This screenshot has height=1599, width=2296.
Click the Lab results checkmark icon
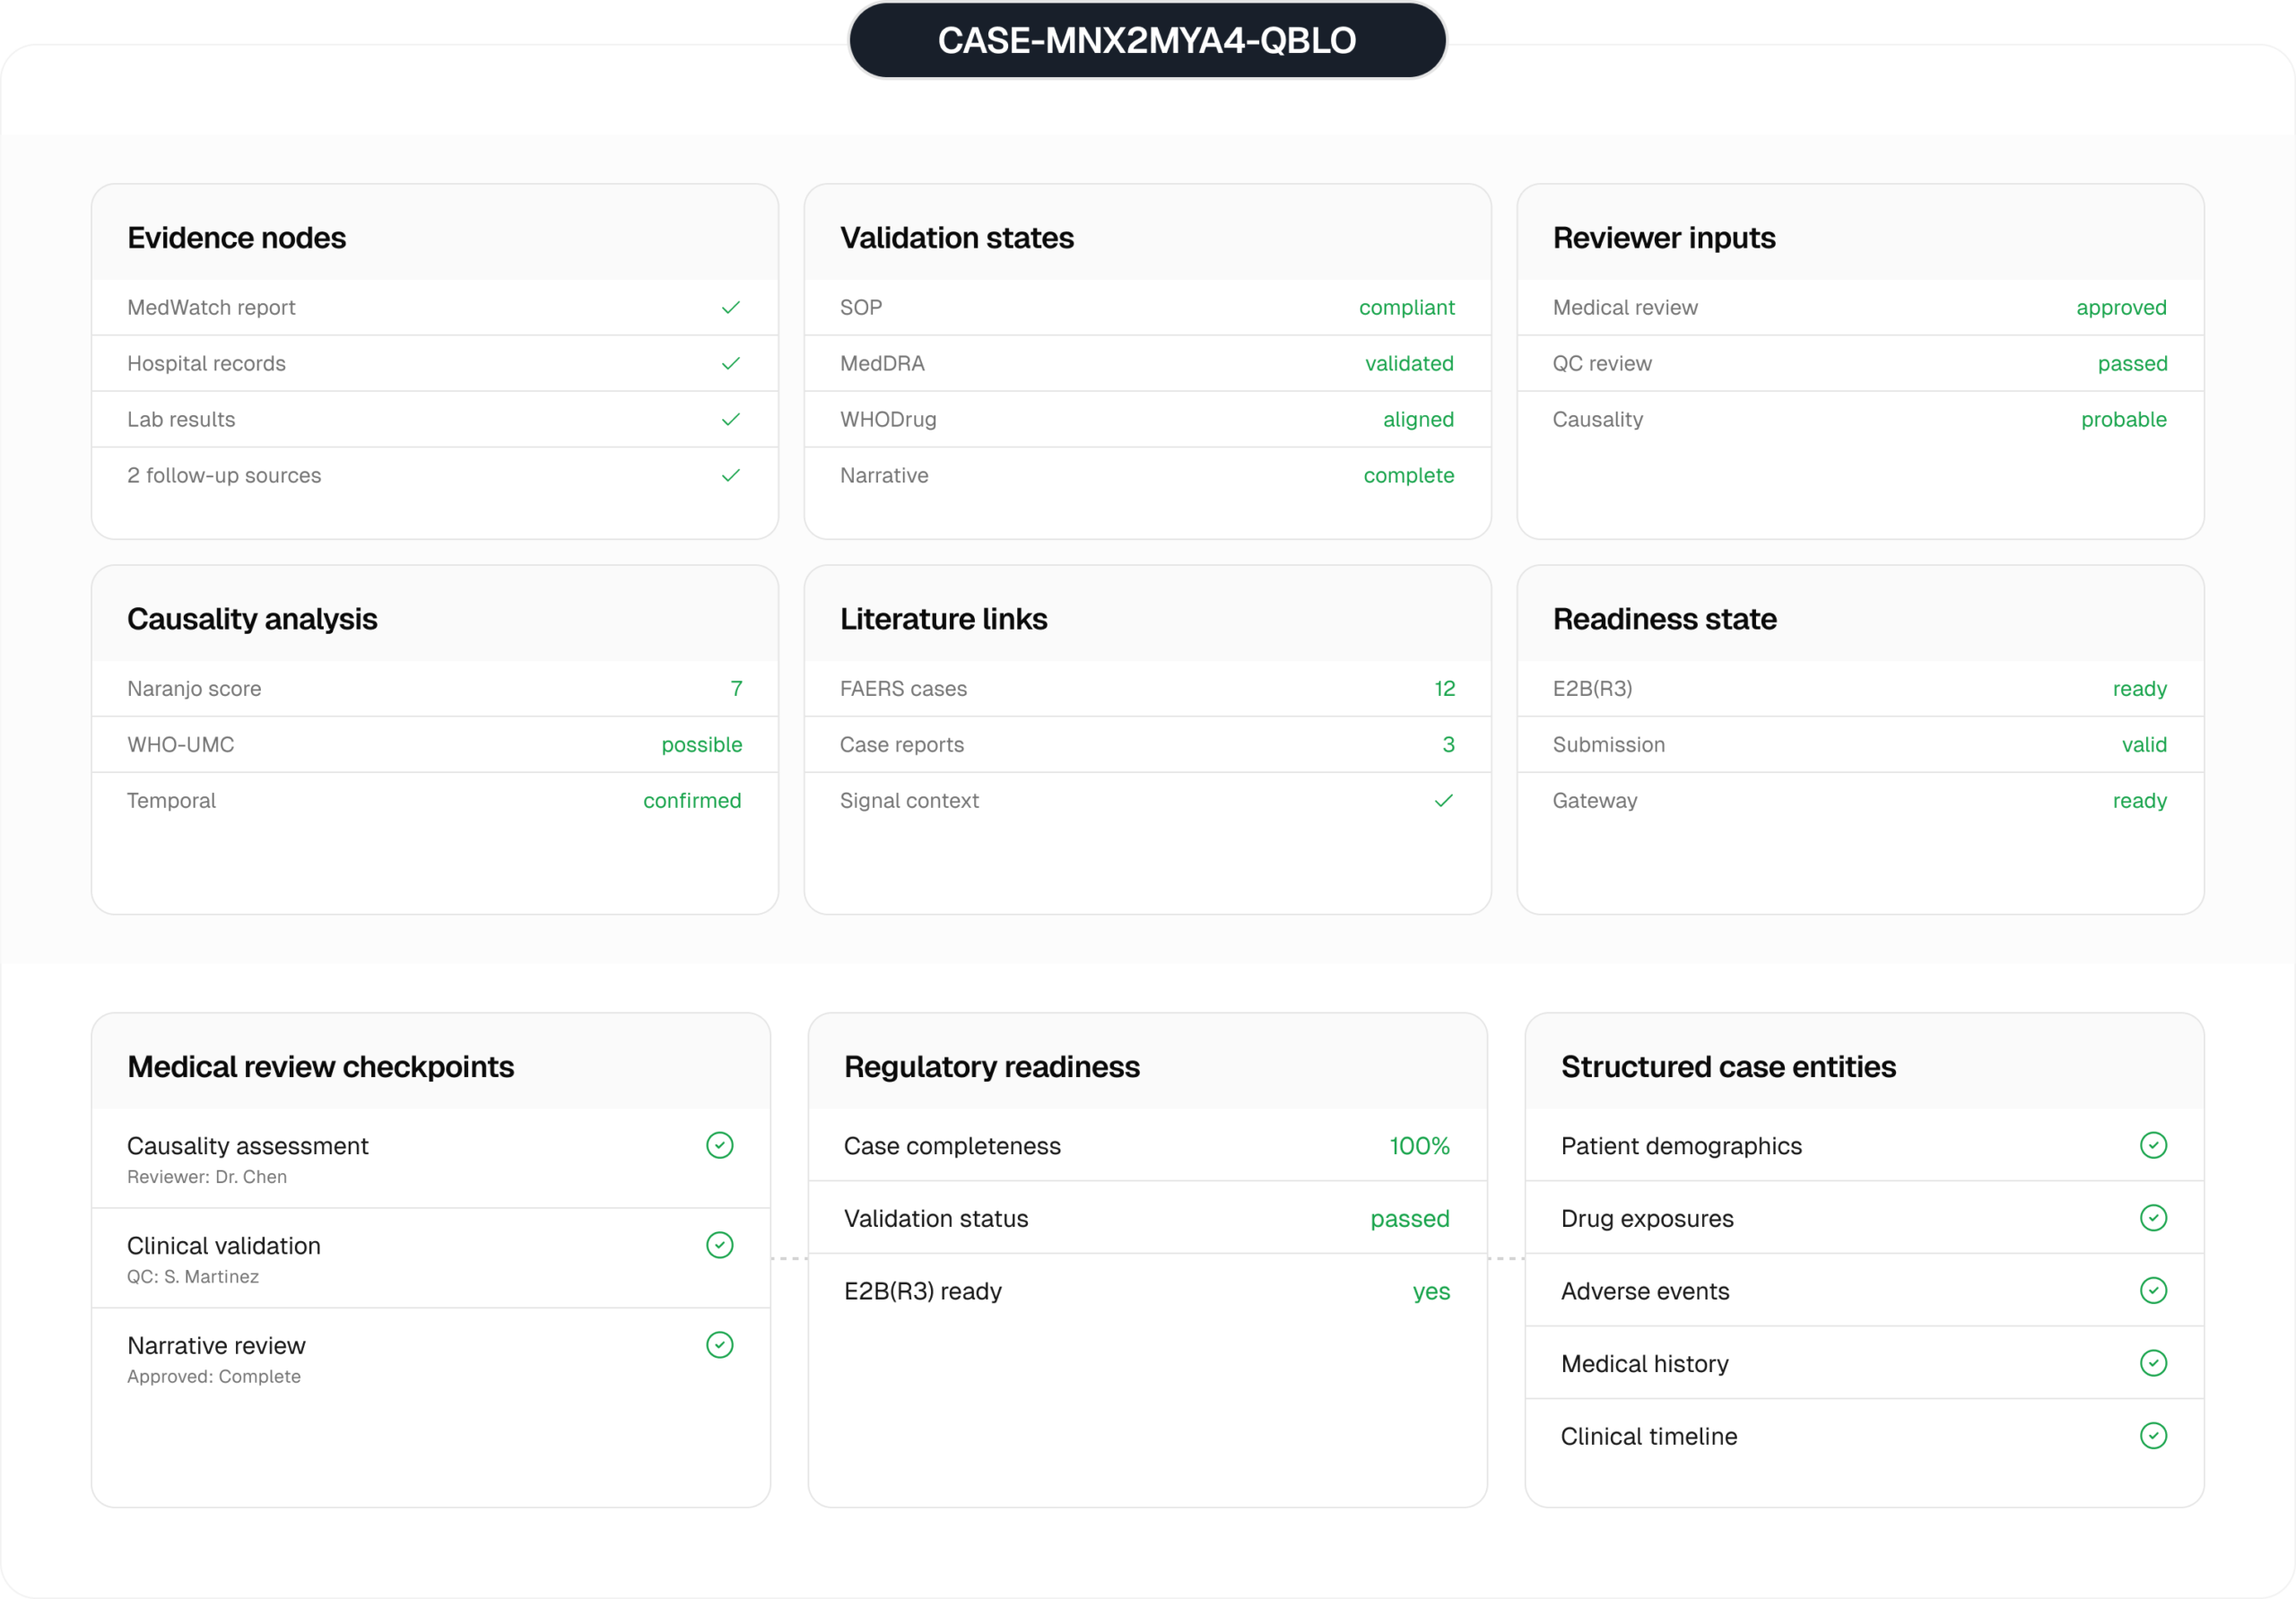(x=731, y=419)
